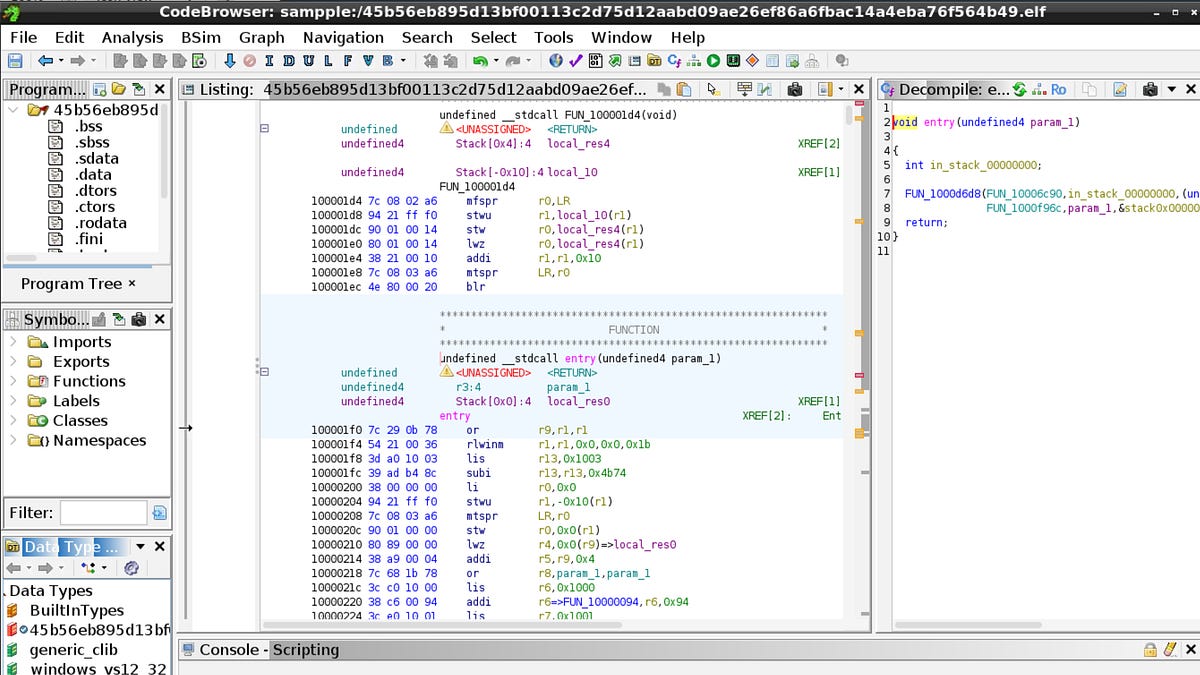Undo with the green undo arrow
Image resolution: width=1200 pixels, height=675 pixels.
click(480, 60)
